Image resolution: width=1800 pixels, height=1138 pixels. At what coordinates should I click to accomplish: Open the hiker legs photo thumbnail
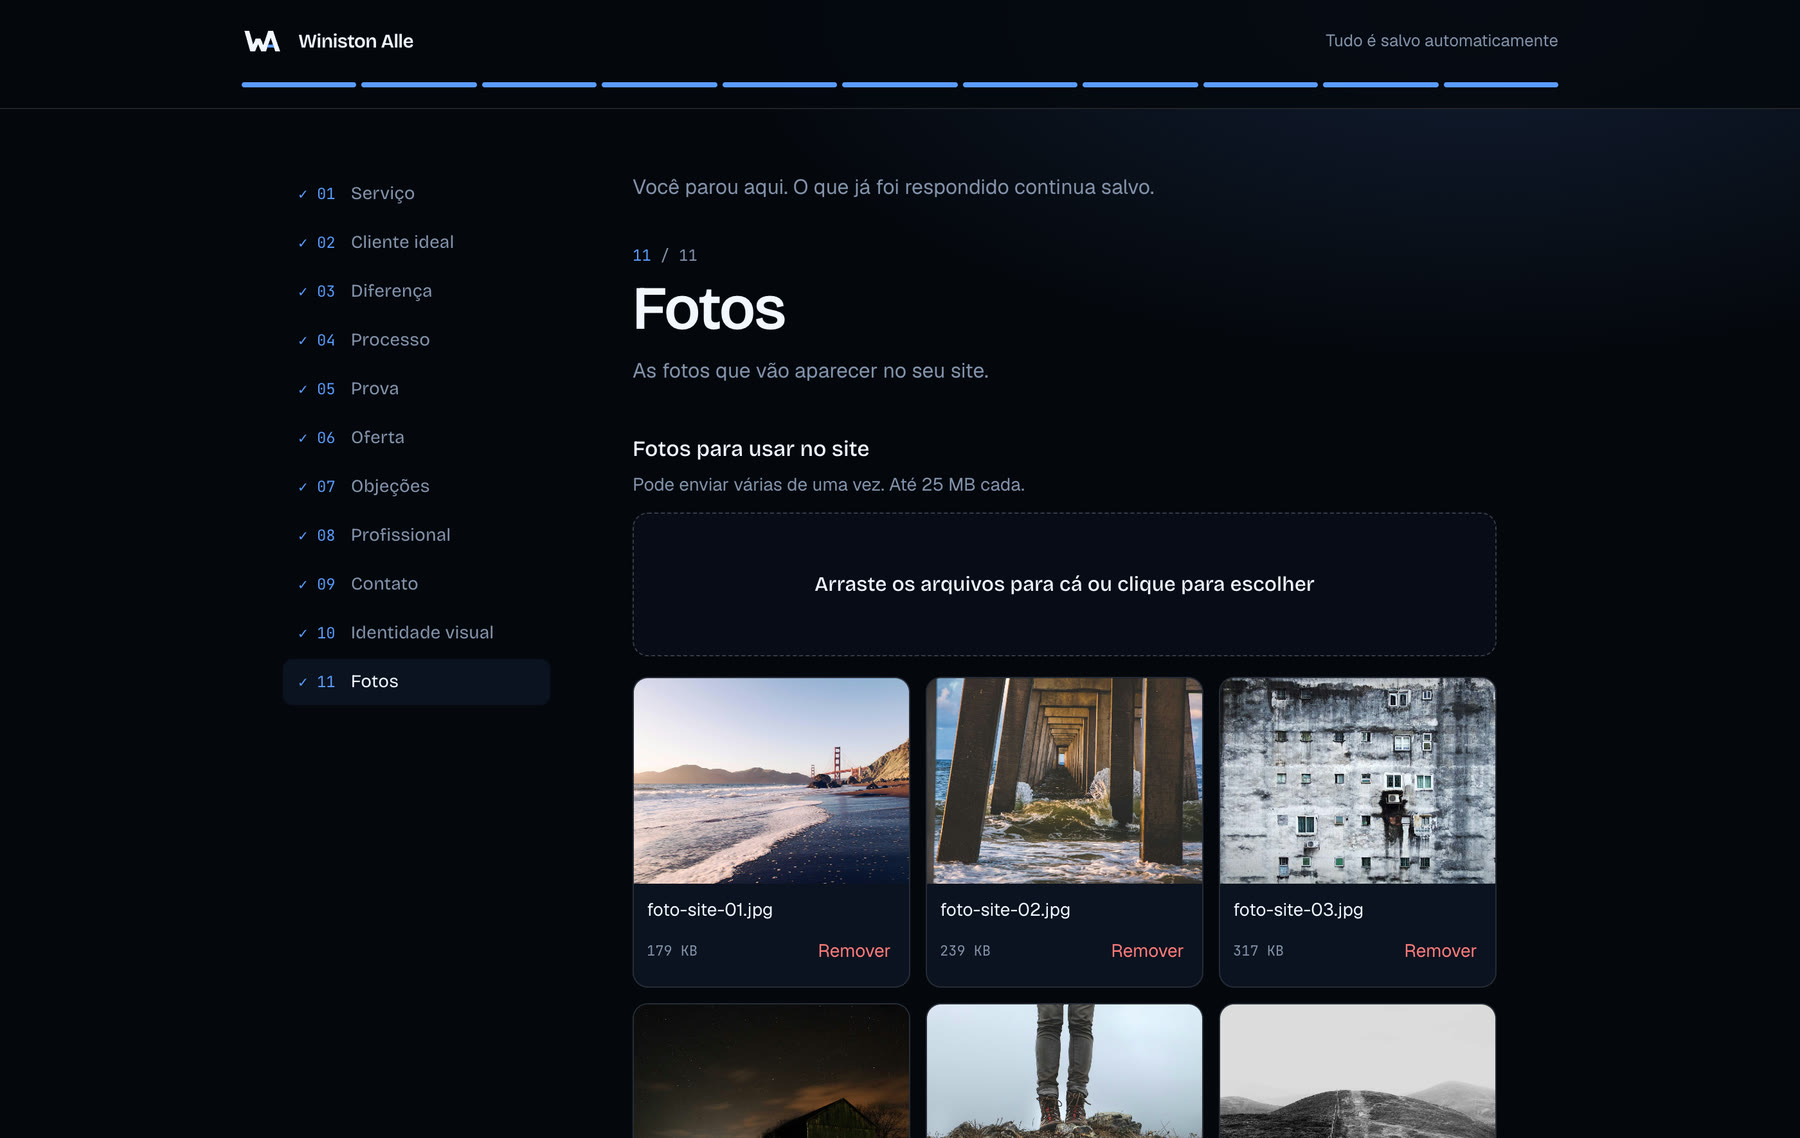point(1064,1071)
